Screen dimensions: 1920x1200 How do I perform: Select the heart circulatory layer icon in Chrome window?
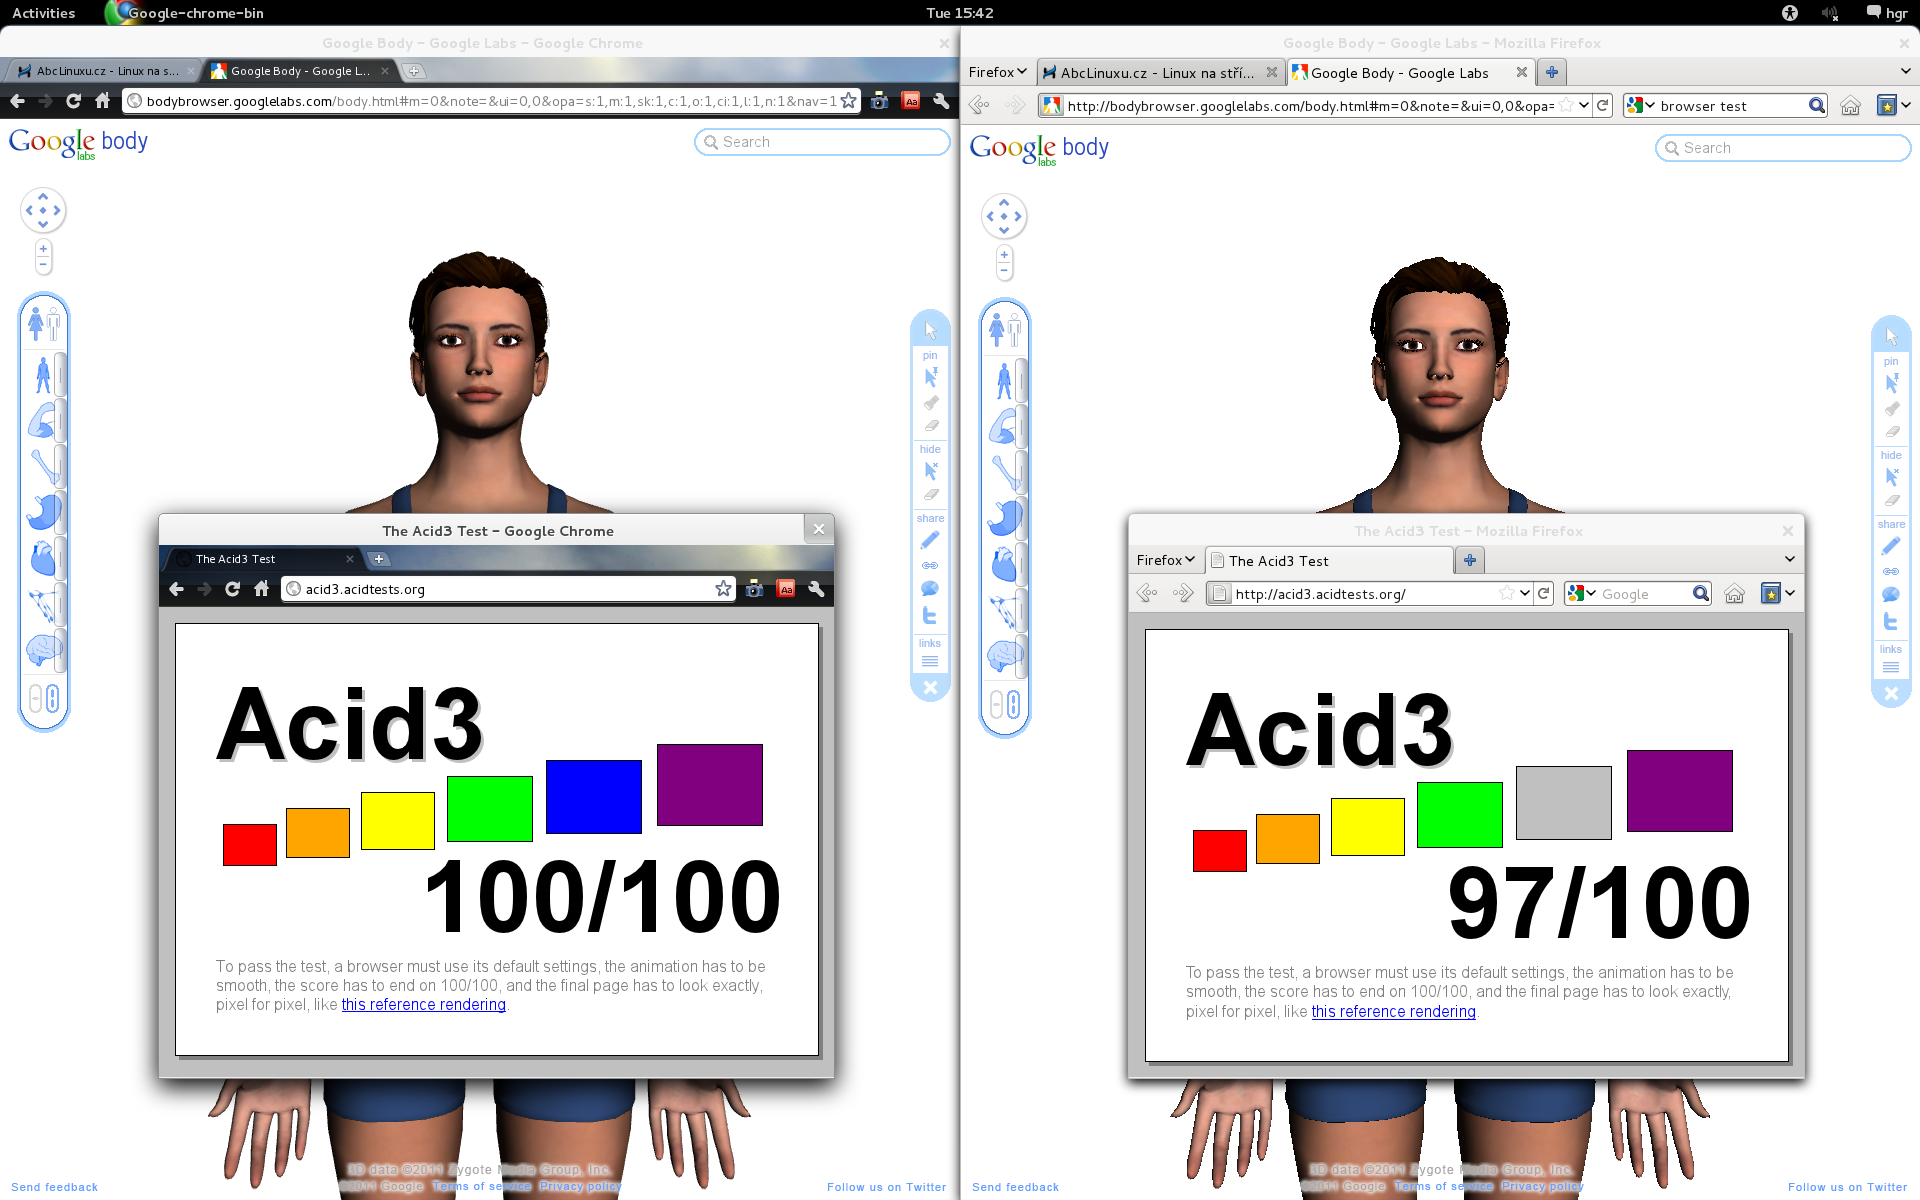click(x=42, y=558)
